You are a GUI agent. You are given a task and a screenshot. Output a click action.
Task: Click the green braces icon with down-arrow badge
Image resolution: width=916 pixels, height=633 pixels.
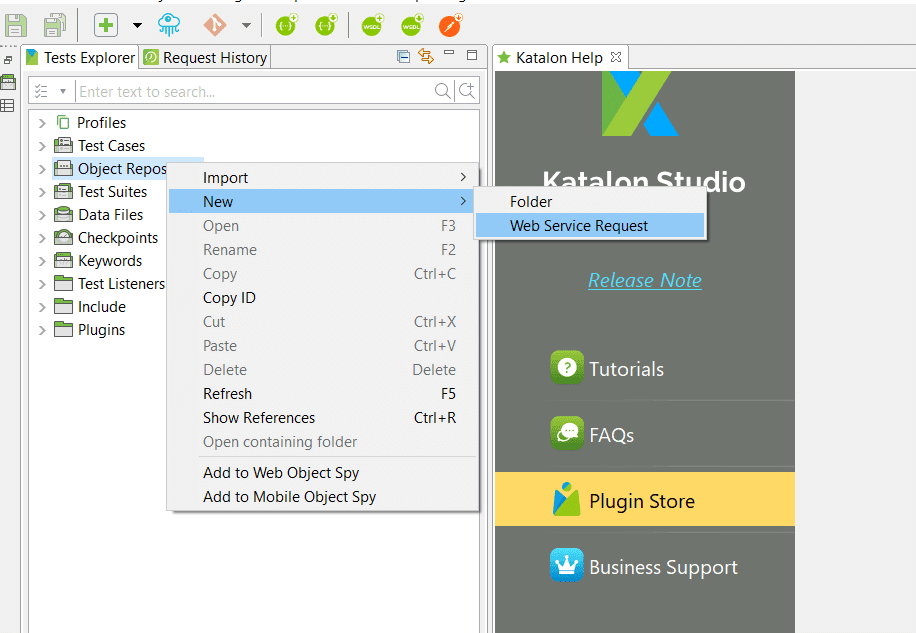pyautogui.click(x=325, y=25)
